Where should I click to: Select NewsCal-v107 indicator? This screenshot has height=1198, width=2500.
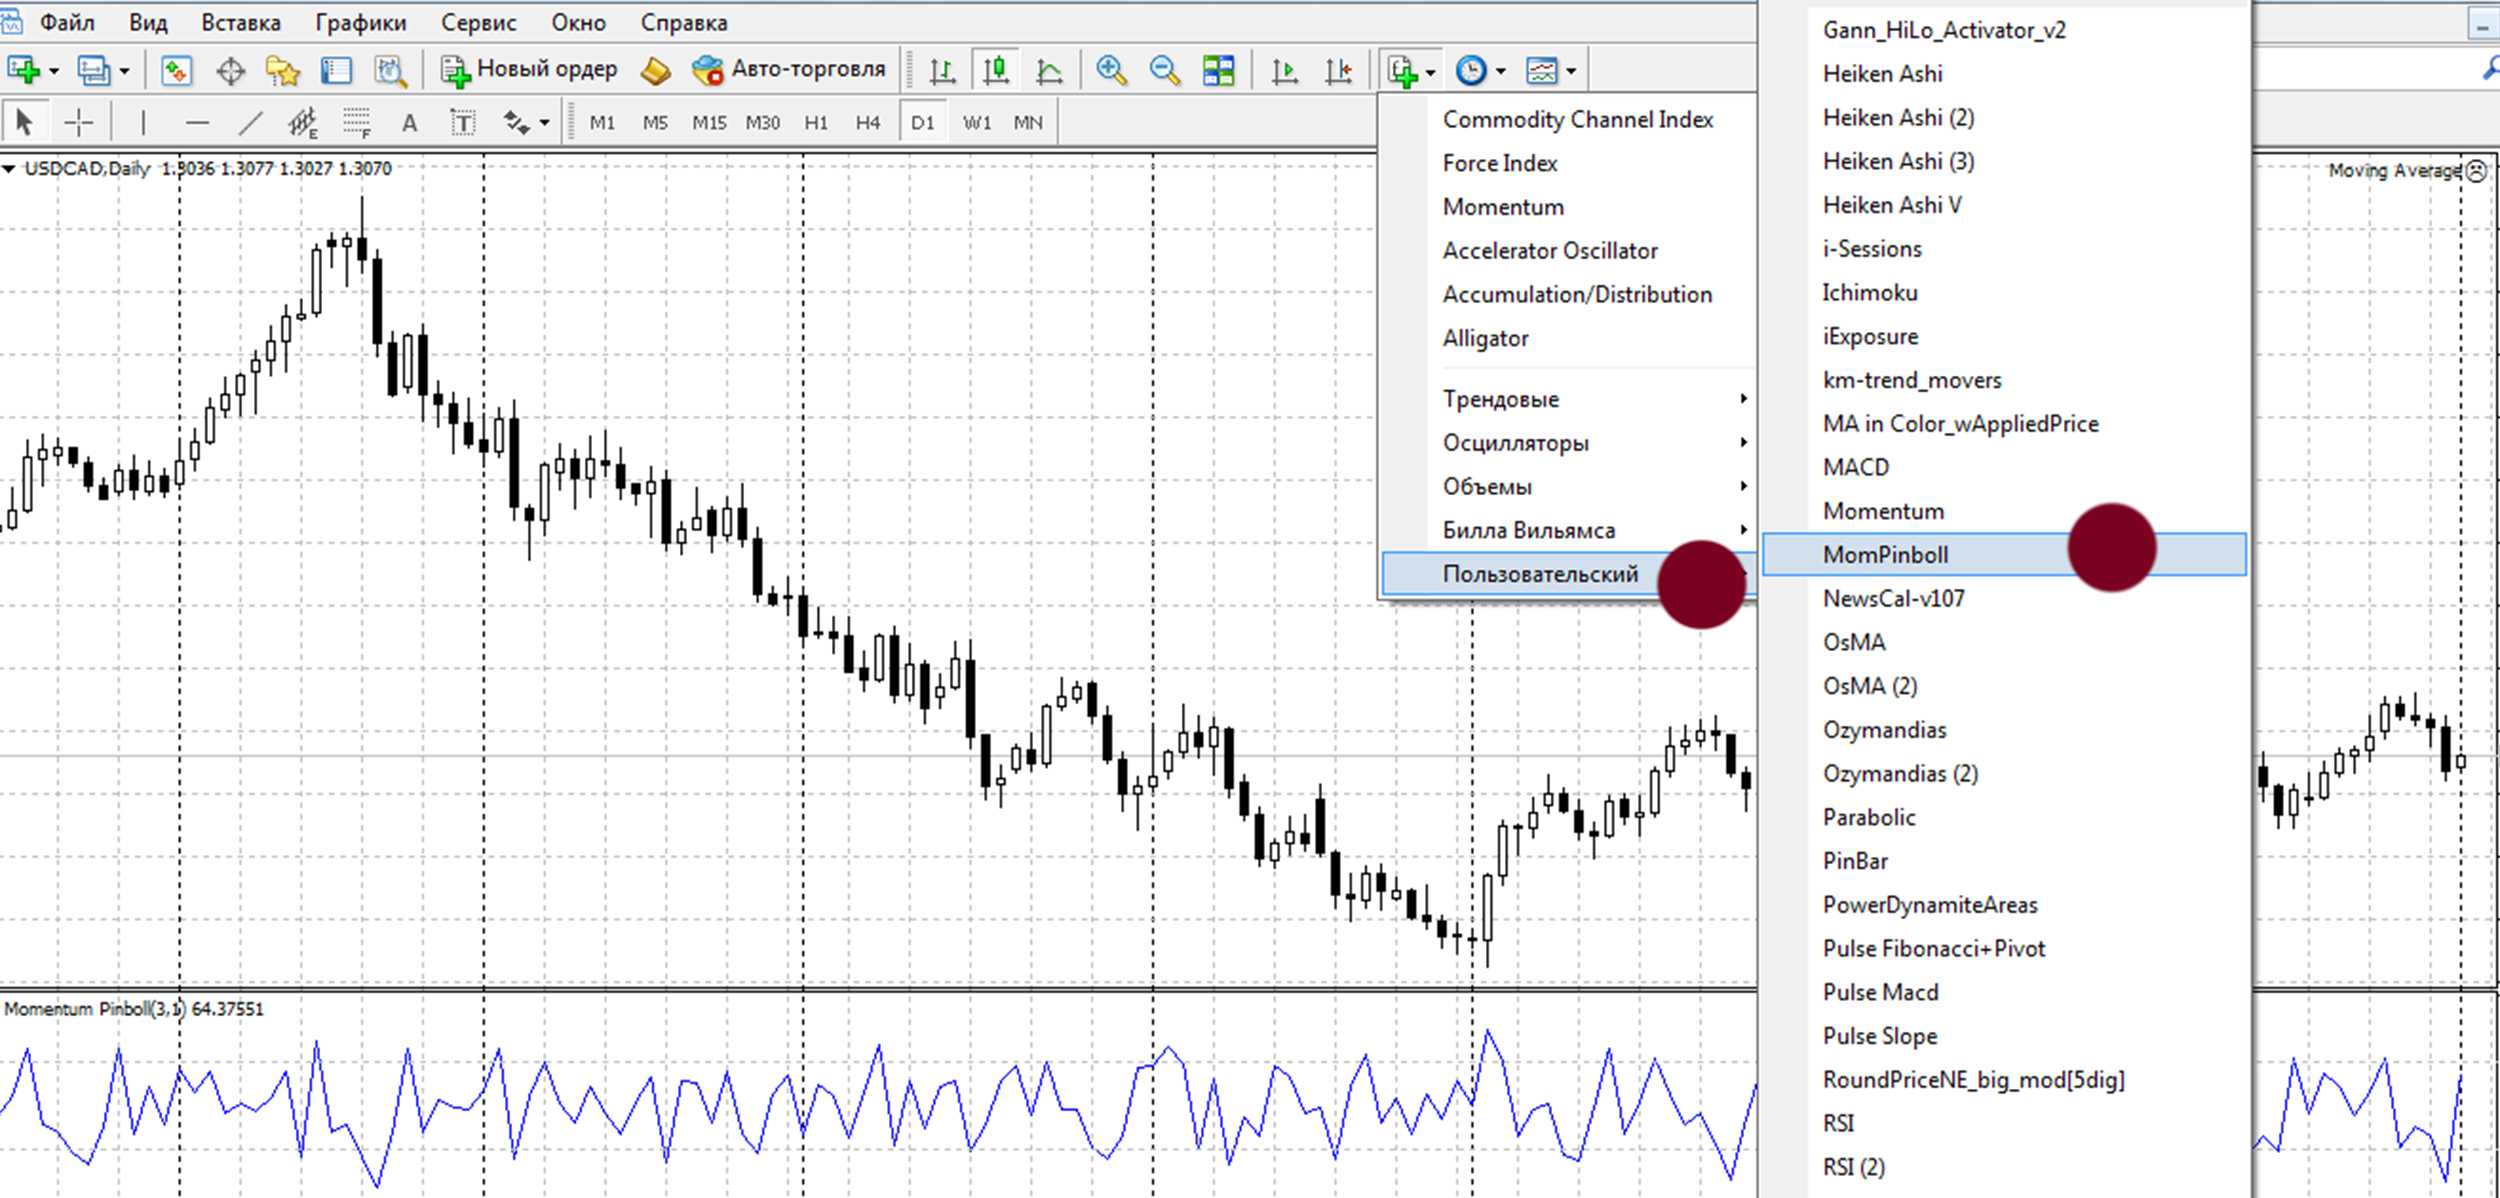point(2004,598)
